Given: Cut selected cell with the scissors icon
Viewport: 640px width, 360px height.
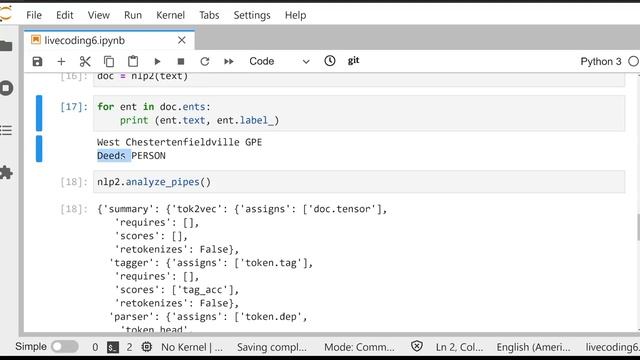Looking at the screenshot, I should (85, 61).
